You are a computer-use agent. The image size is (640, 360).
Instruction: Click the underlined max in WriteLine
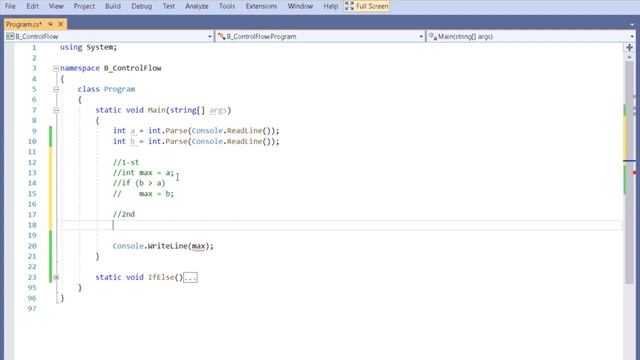click(198, 246)
